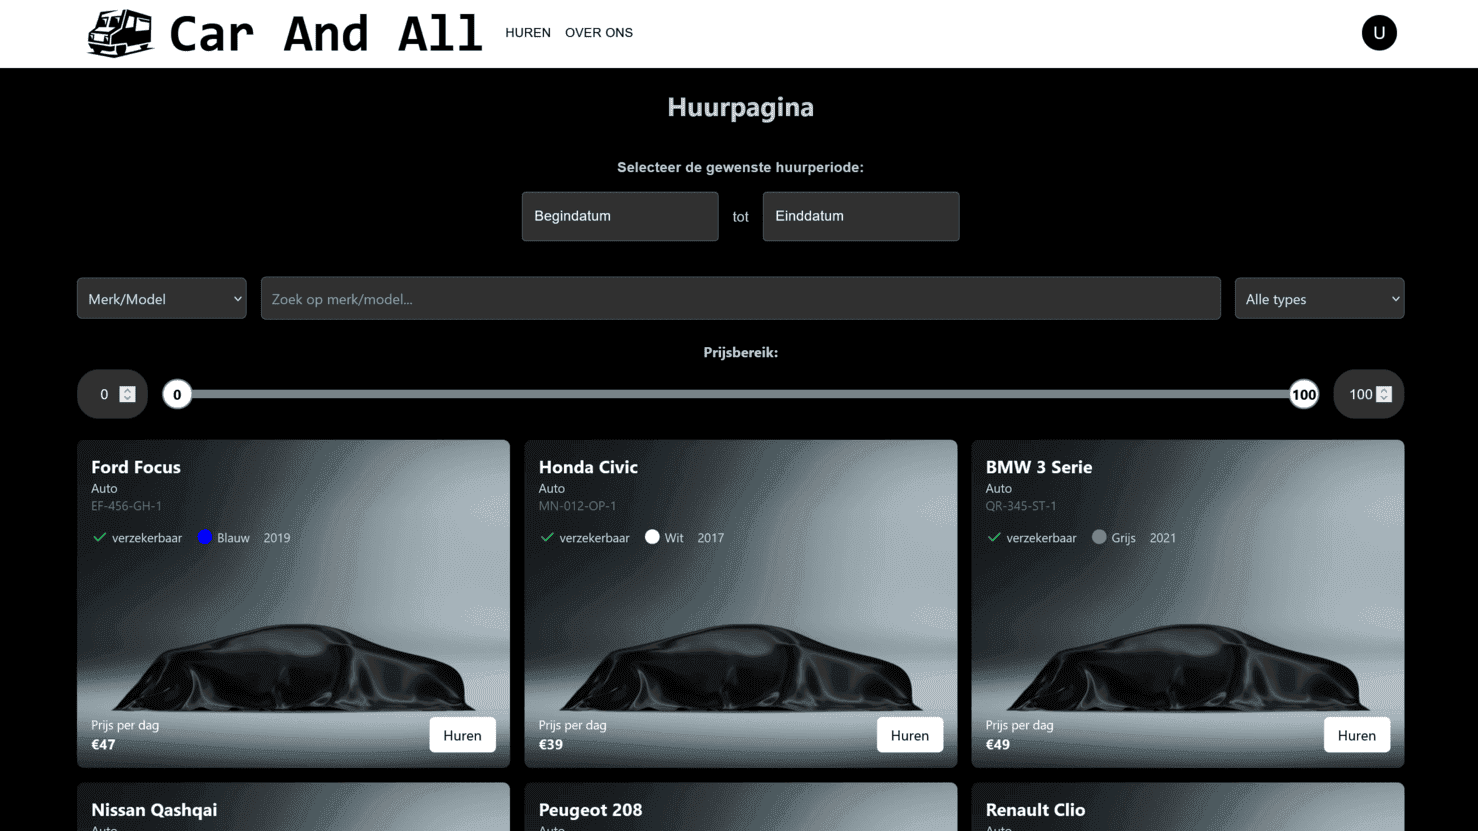This screenshot has height=831, width=1478.
Task: Focus the Begindatum date field
Action: pyautogui.click(x=620, y=216)
